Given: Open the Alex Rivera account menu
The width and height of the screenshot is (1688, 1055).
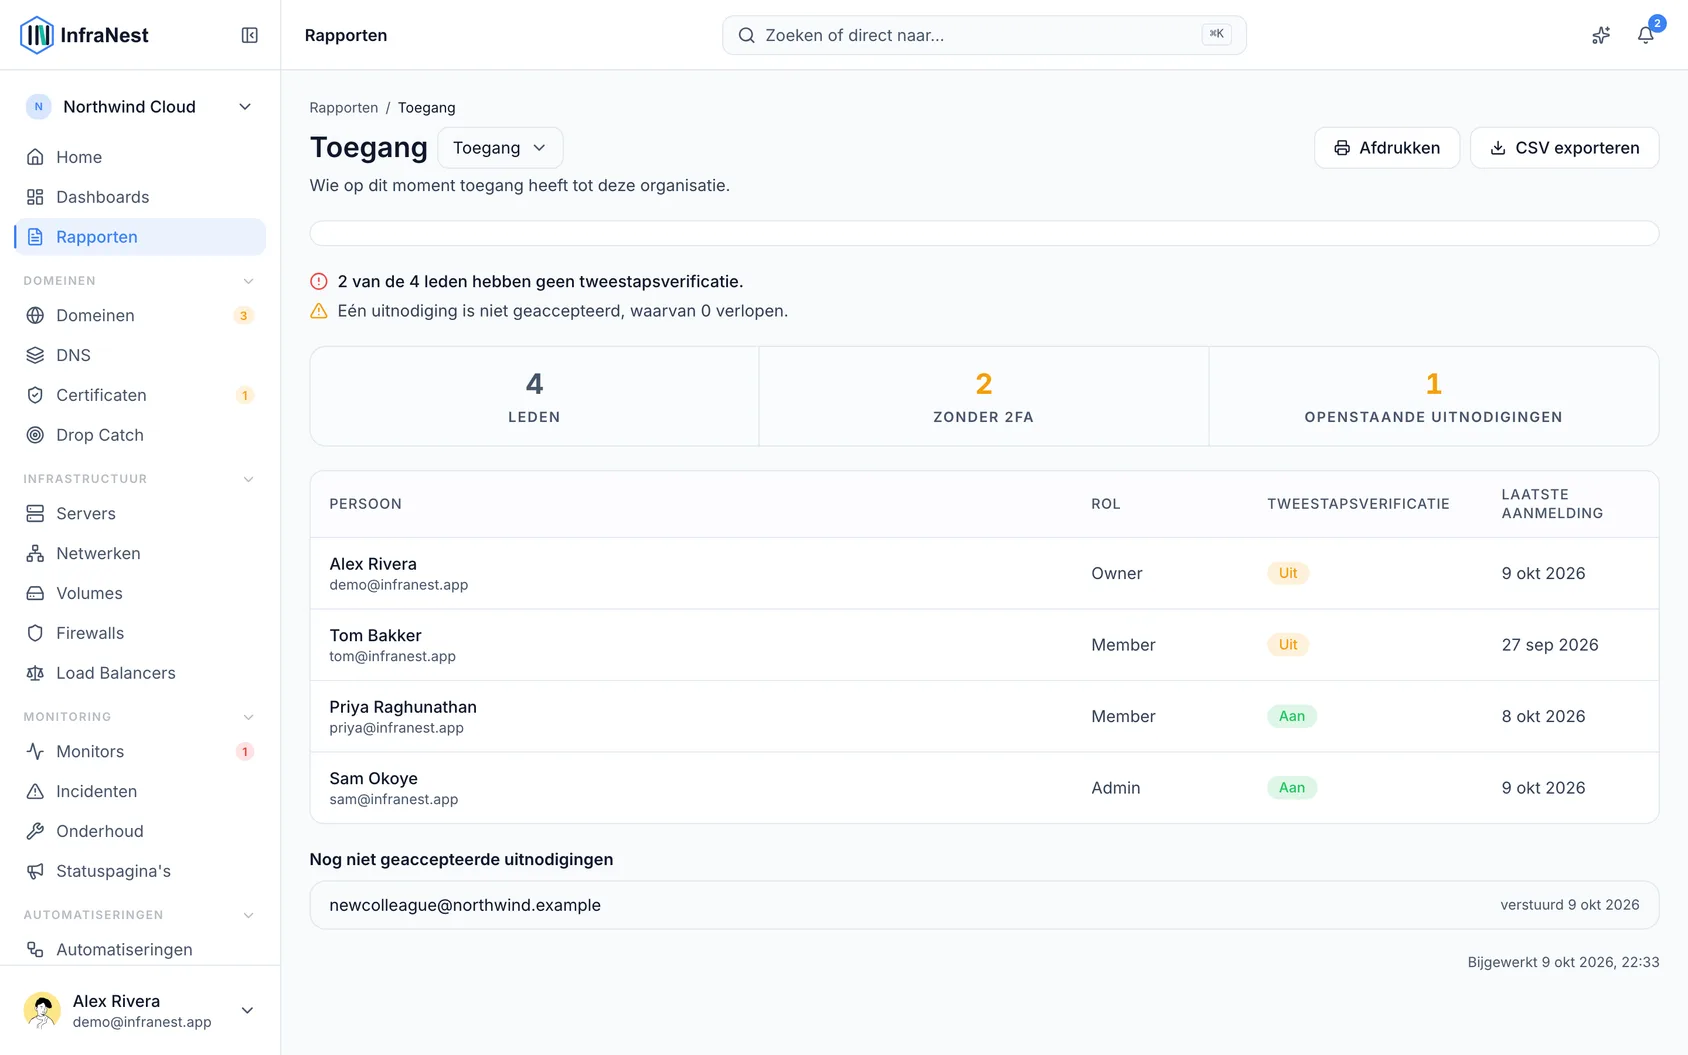Looking at the screenshot, I should [x=140, y=1010].
